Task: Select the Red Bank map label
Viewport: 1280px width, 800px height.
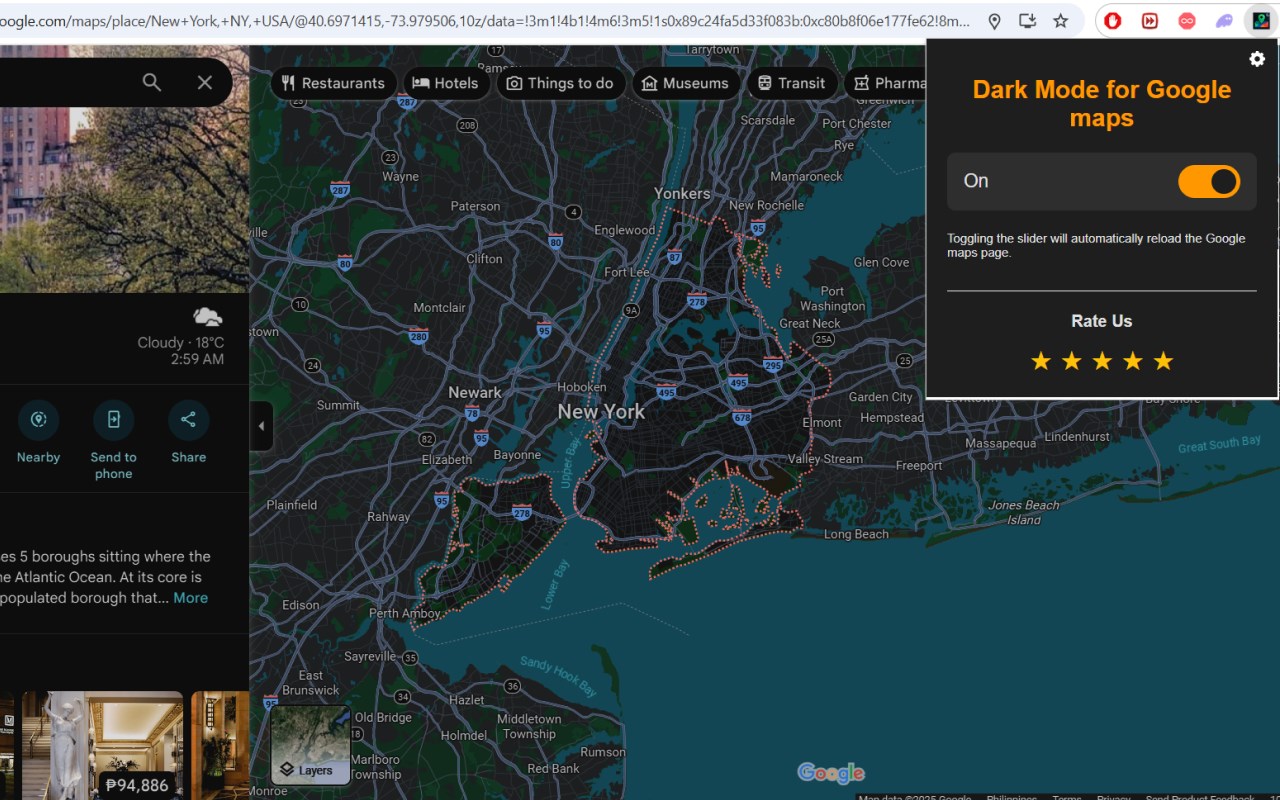Action: [x=553, y=769]
